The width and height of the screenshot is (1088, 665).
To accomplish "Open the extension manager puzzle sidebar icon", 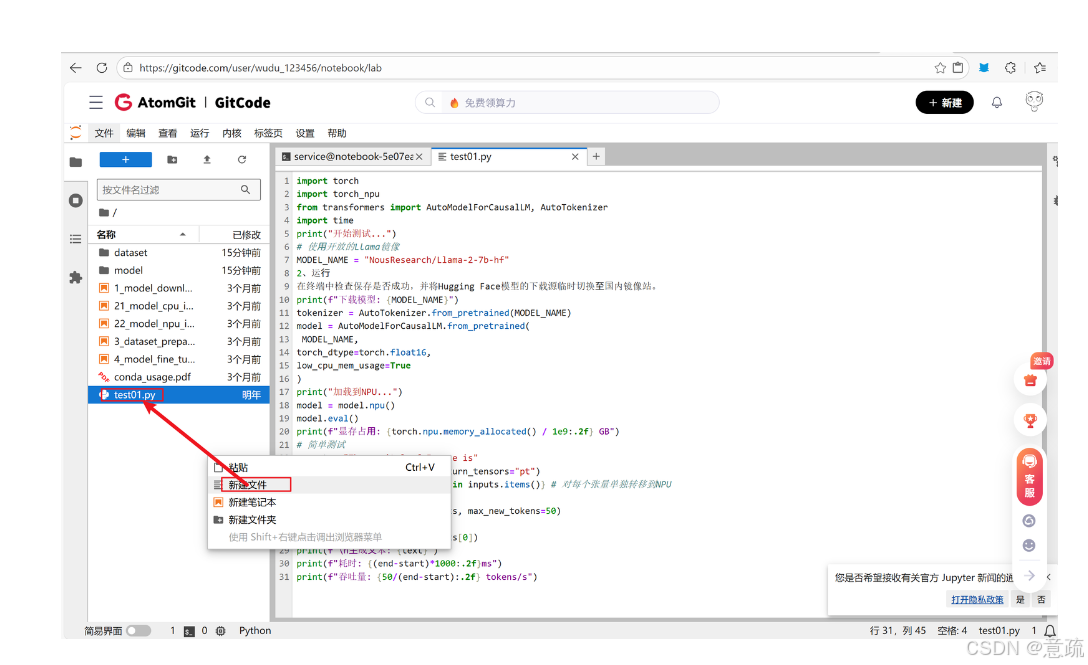I will (x=76, y=278).
